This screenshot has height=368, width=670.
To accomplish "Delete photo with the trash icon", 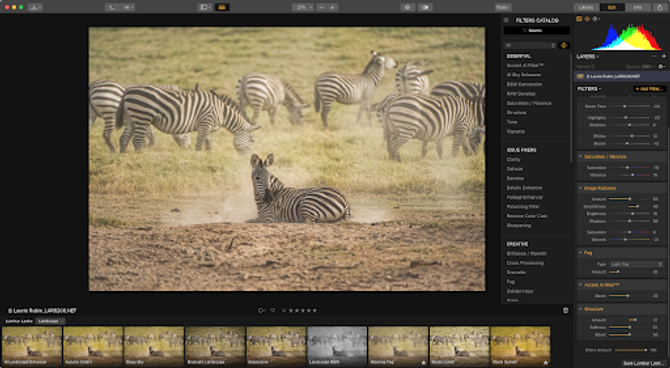I will tap(566, 311).
